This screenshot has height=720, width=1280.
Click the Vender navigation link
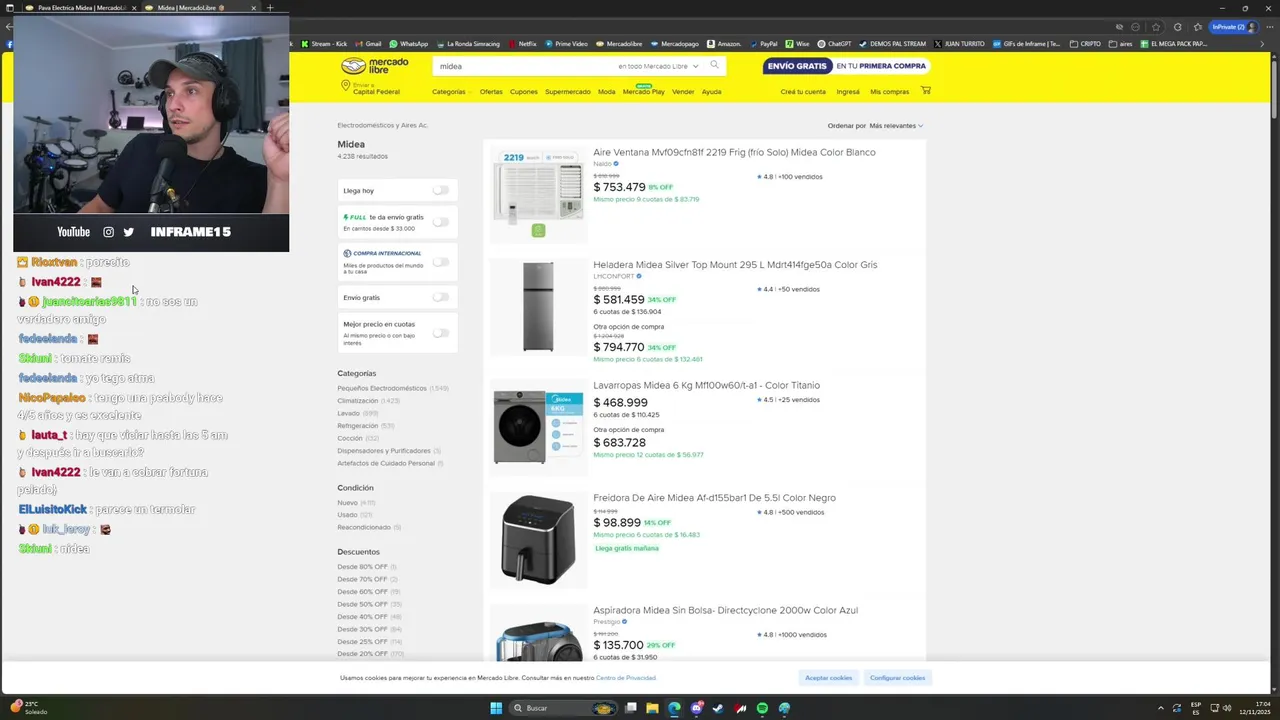(x=683, y=92)
